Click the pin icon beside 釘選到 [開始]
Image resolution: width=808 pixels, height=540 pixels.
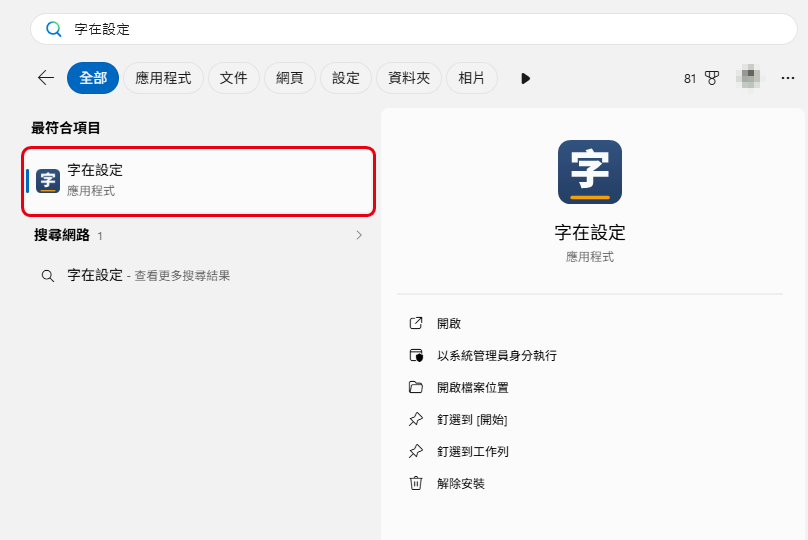click(416, 419)
